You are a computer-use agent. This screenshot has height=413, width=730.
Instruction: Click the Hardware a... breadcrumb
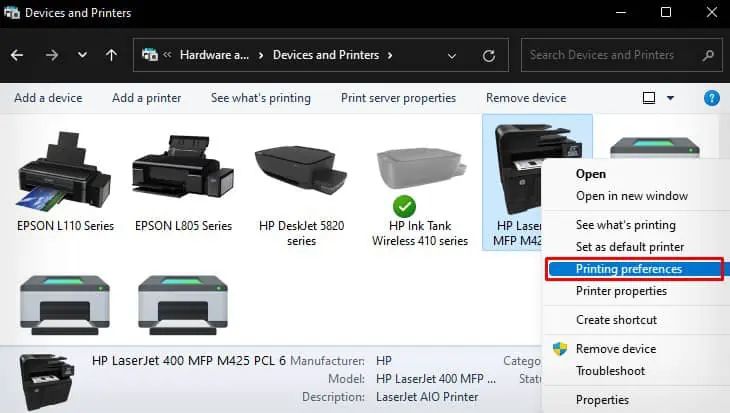point(214,55)
